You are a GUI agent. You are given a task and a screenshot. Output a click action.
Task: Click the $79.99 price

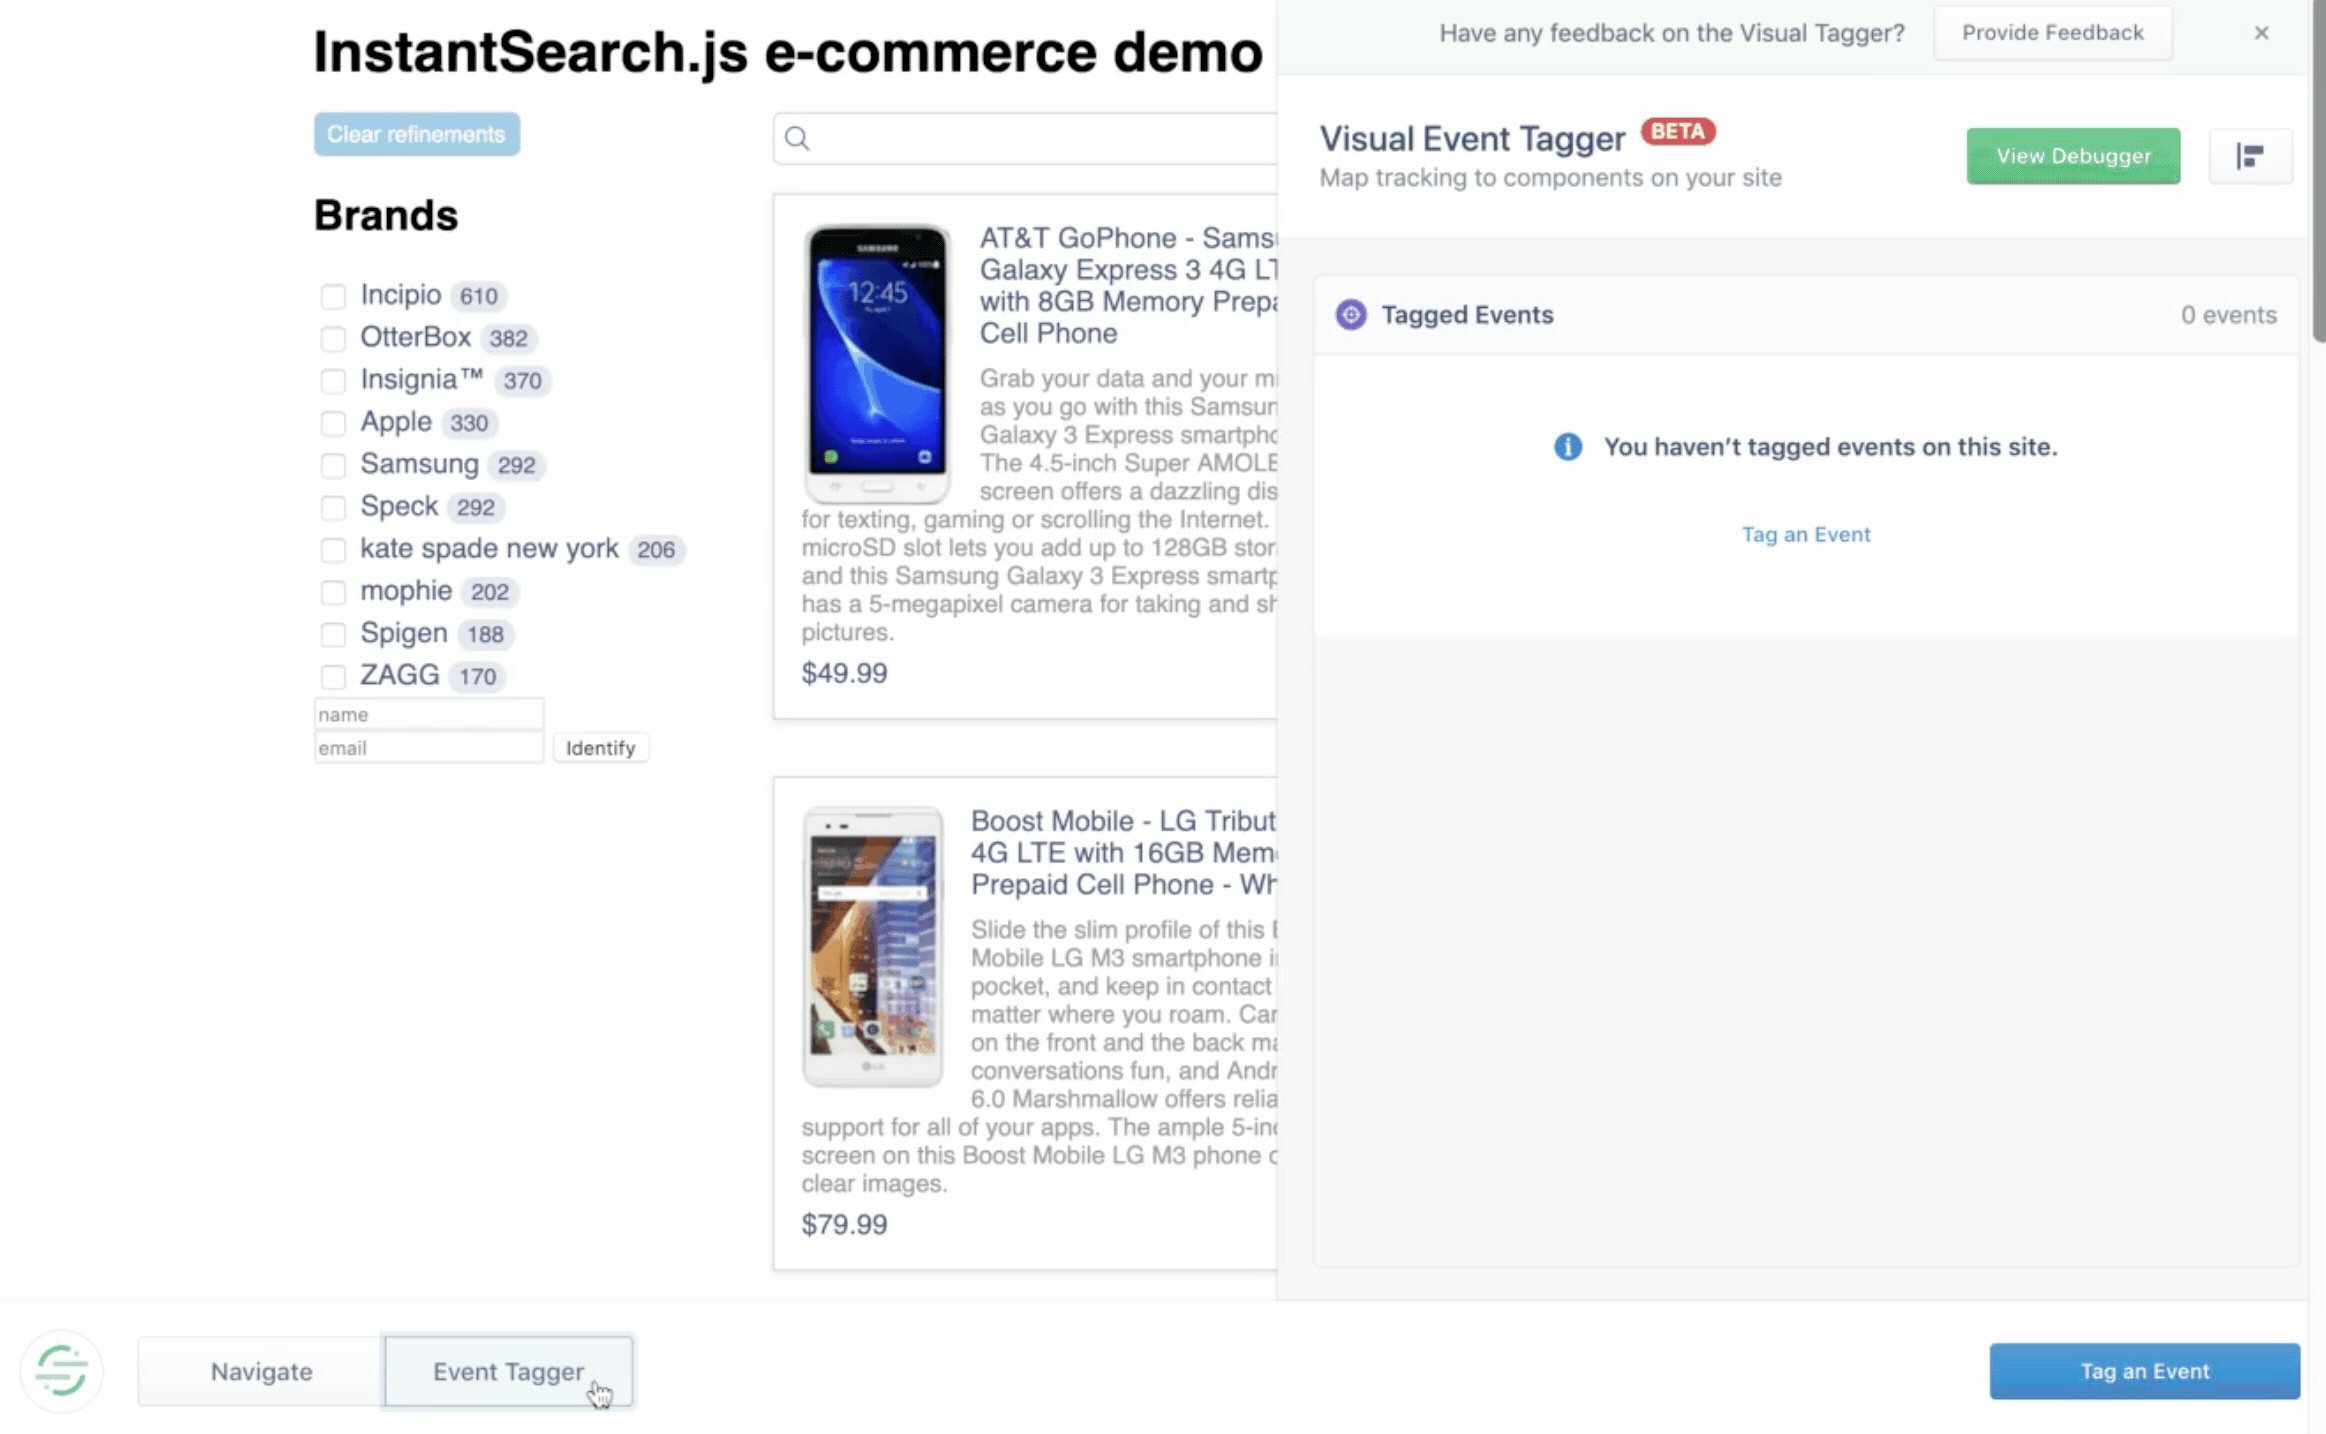coord(844,1224)
